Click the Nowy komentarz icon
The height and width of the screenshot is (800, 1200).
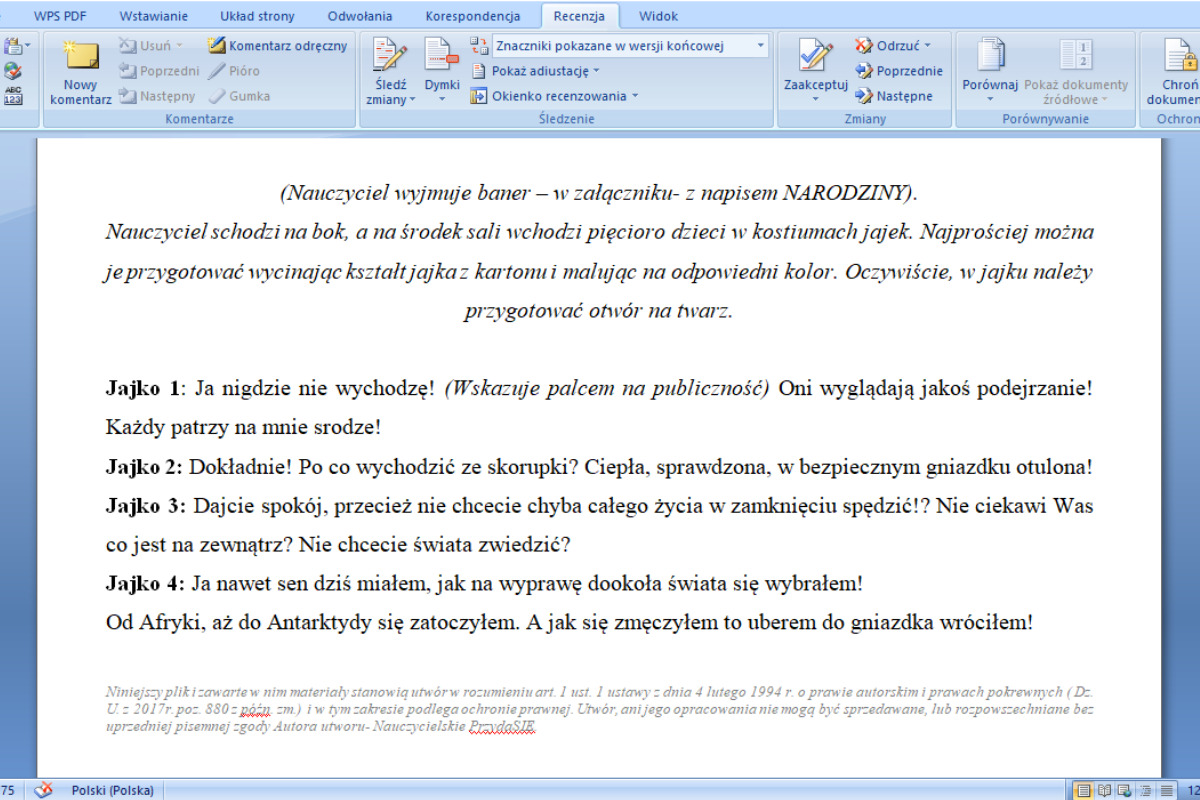tap(80, 58)
